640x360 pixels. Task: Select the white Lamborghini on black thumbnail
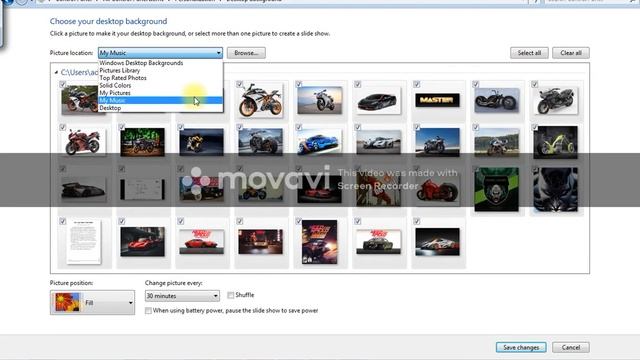pyautogui.click(x=437, y=242)
